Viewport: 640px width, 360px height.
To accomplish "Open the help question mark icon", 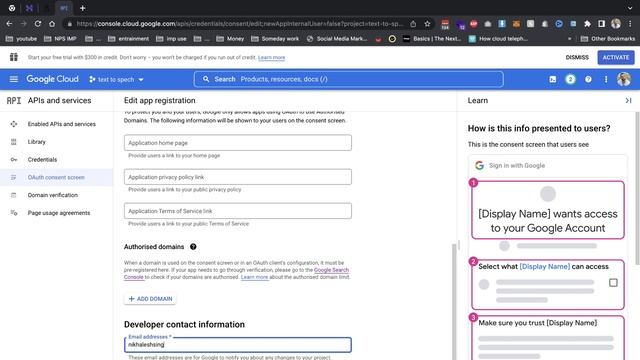I will coord(588,79).
